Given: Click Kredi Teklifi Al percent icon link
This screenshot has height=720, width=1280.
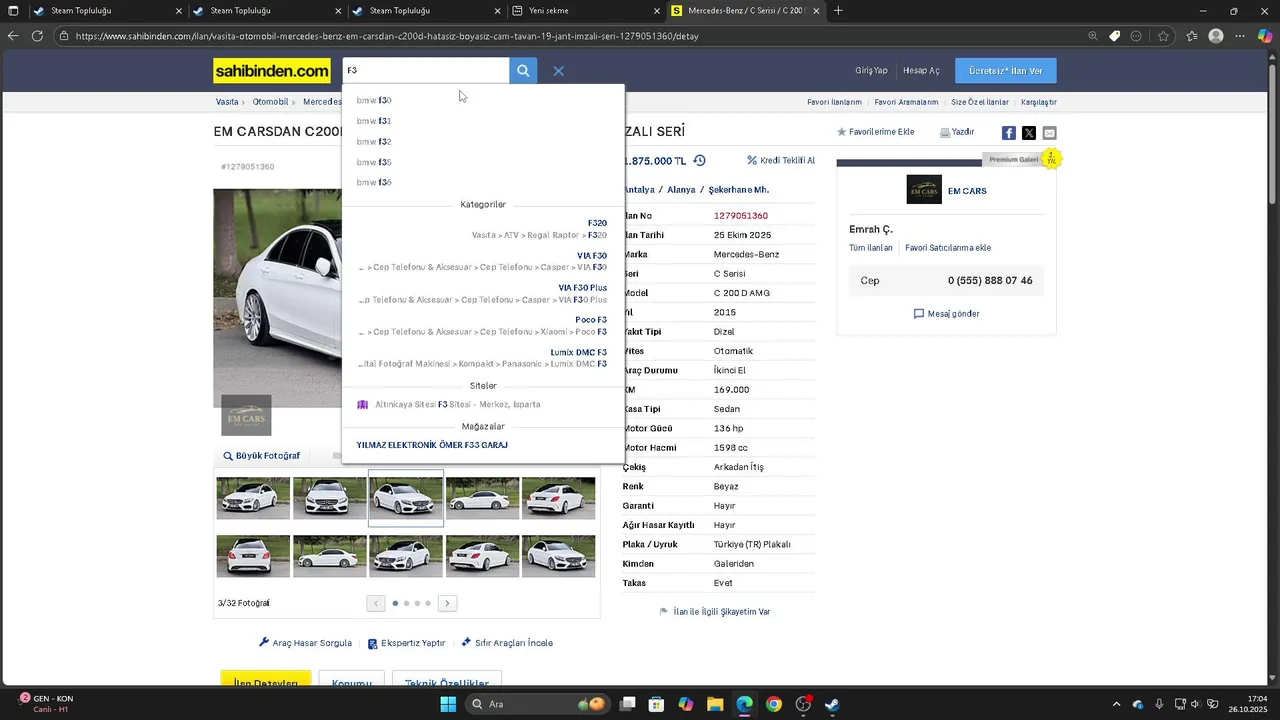Looking at the screenshot, I should pos(781,161).
